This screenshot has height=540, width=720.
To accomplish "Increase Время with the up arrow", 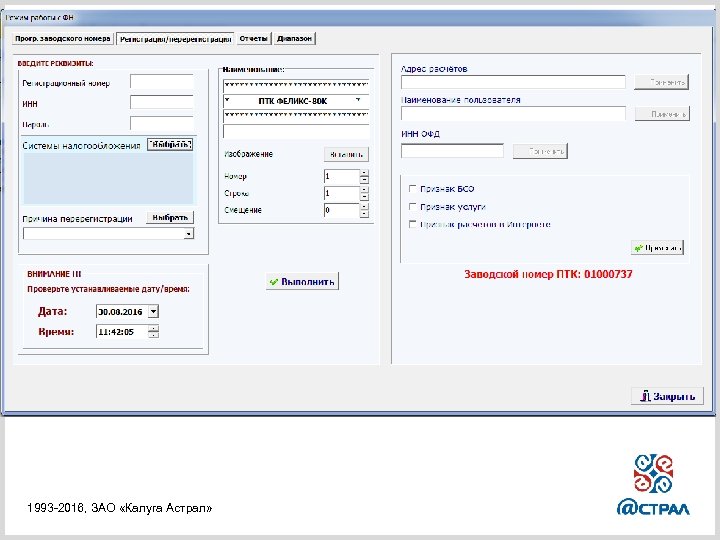I will [153, 328].
